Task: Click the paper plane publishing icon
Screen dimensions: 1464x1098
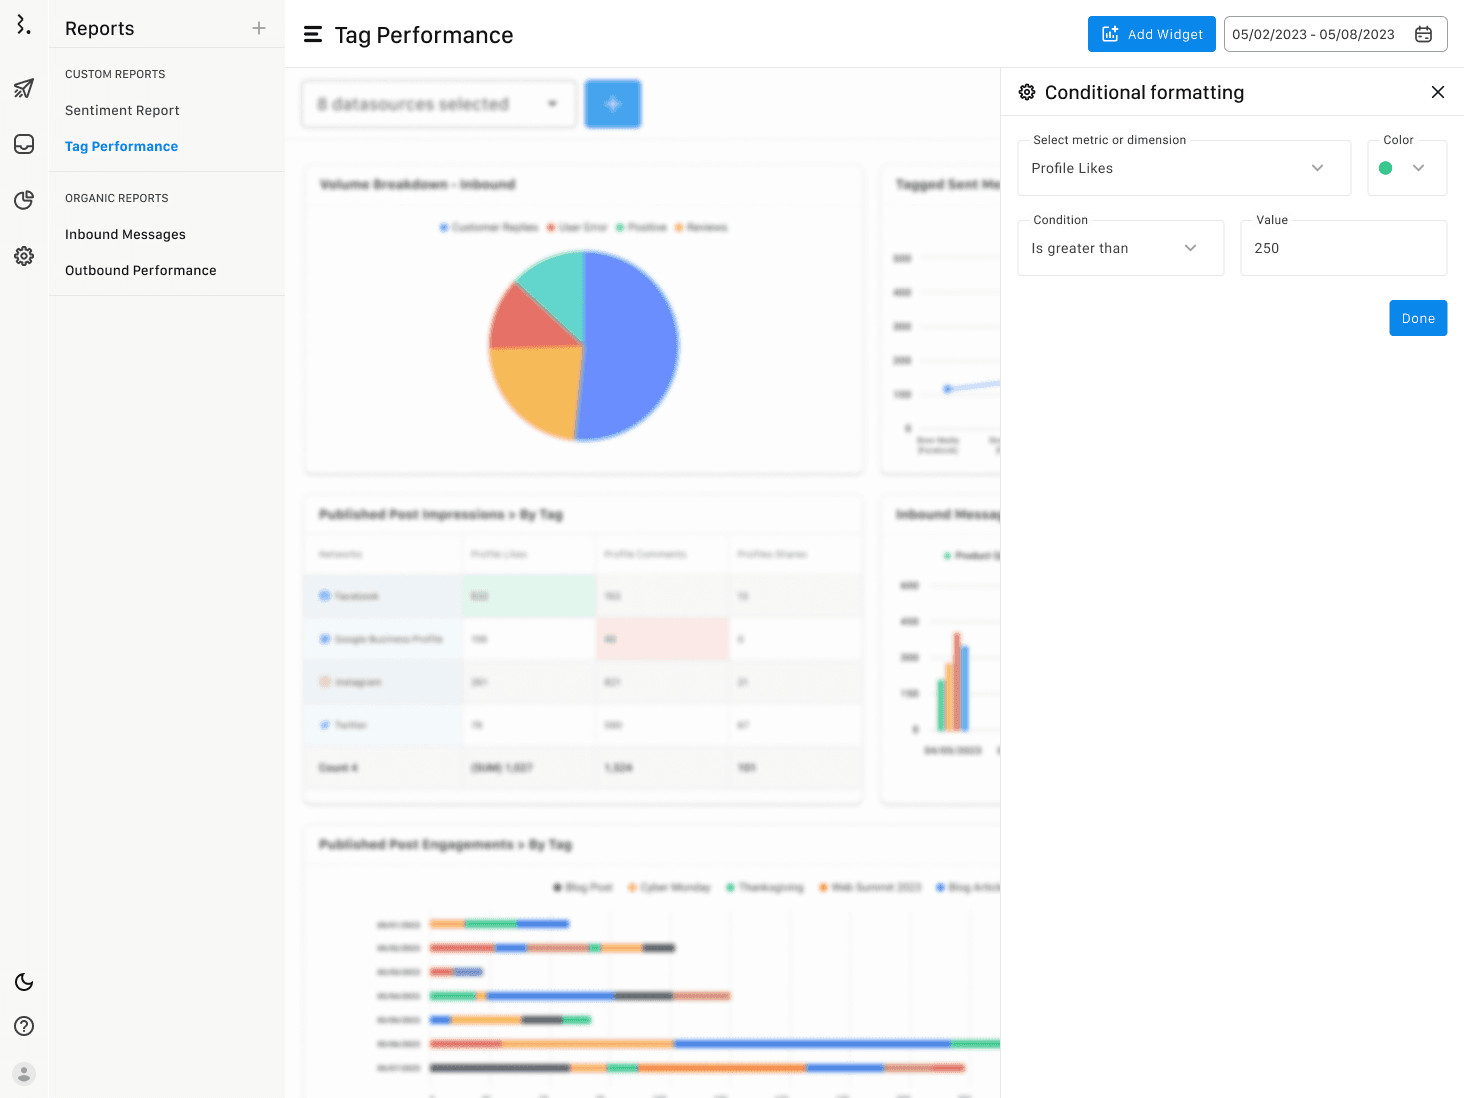Action: pyautogui.click(x=24, y=88)
